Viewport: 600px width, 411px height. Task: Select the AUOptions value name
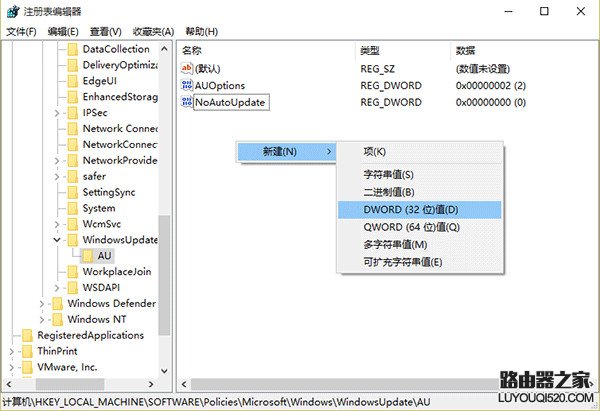coord(220,85)
